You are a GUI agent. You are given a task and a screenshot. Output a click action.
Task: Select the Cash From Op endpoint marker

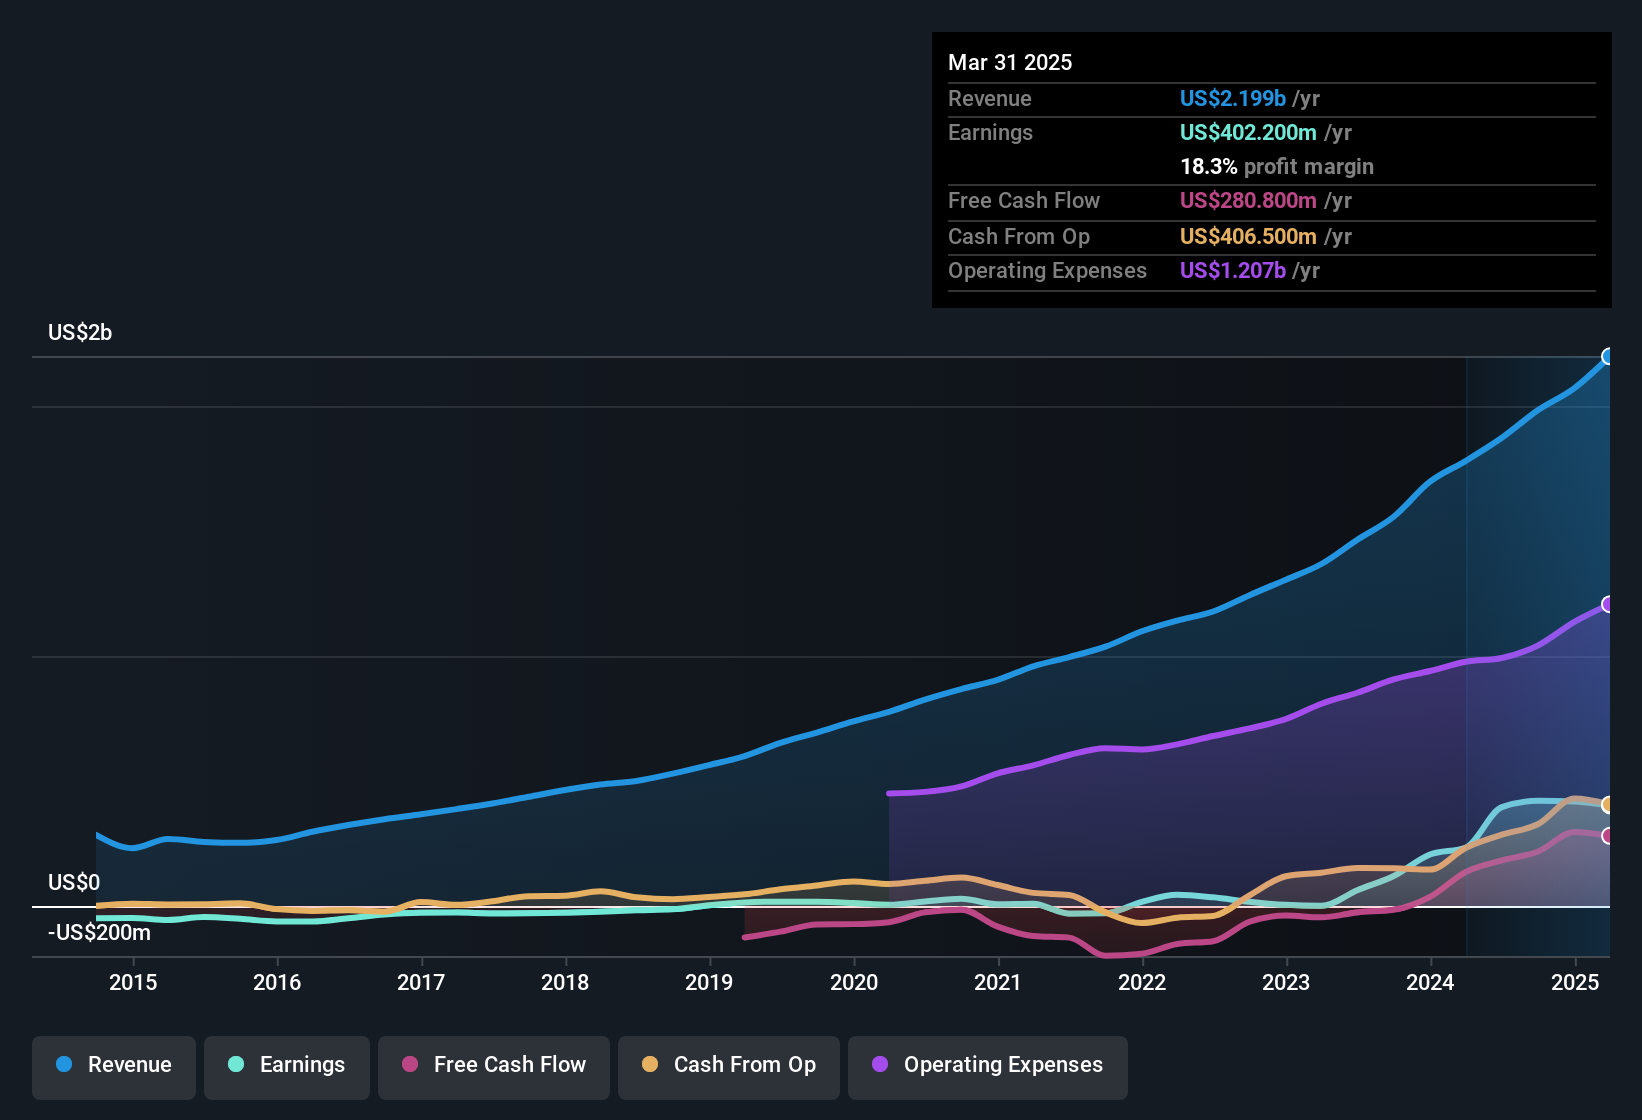coord(1608,804)
